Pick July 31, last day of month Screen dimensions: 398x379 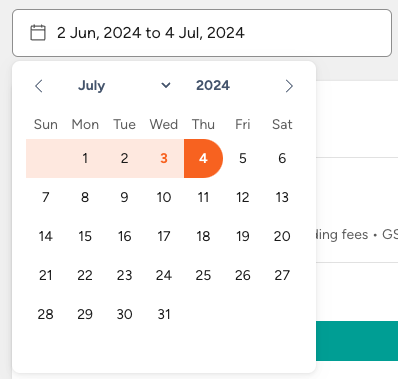pyautogui.click(x=164, y=314)
